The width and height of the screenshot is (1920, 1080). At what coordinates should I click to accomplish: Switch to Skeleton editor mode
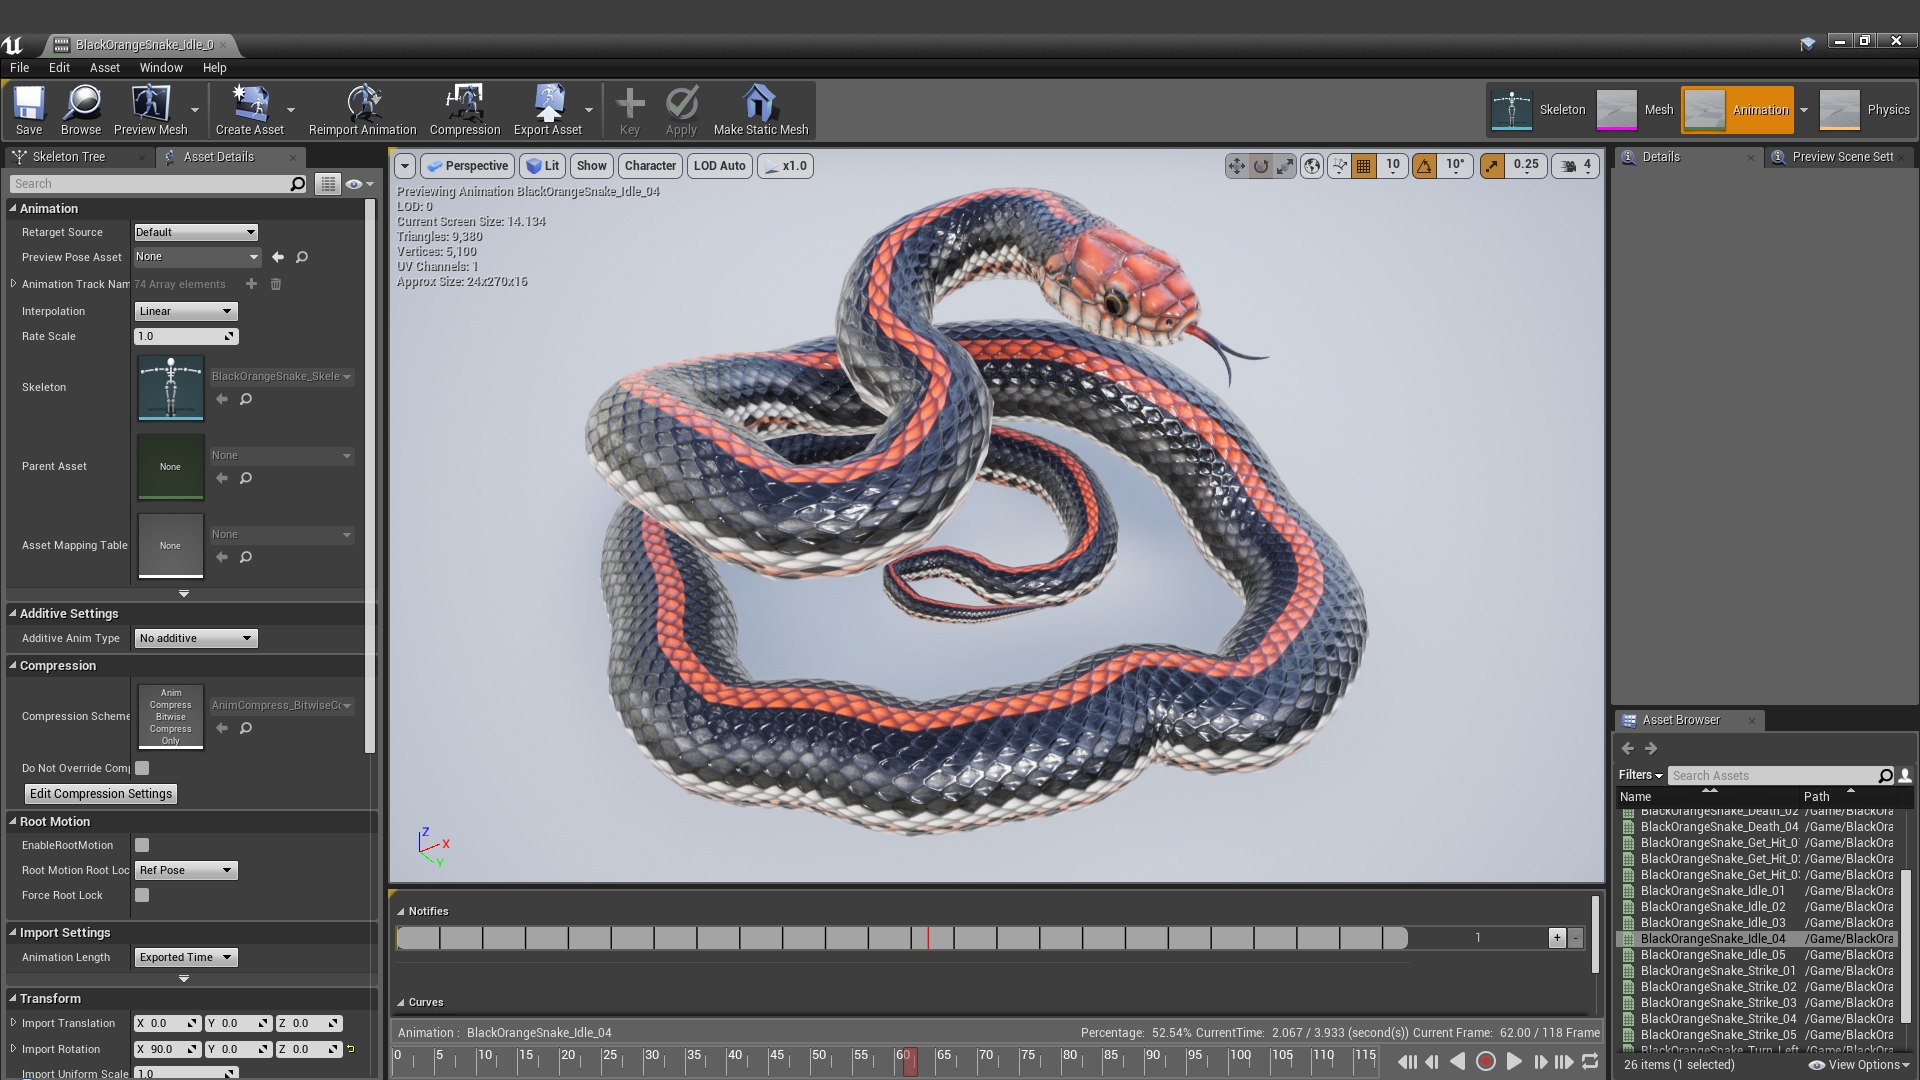pyautogui.click(x=1539, y=110)
